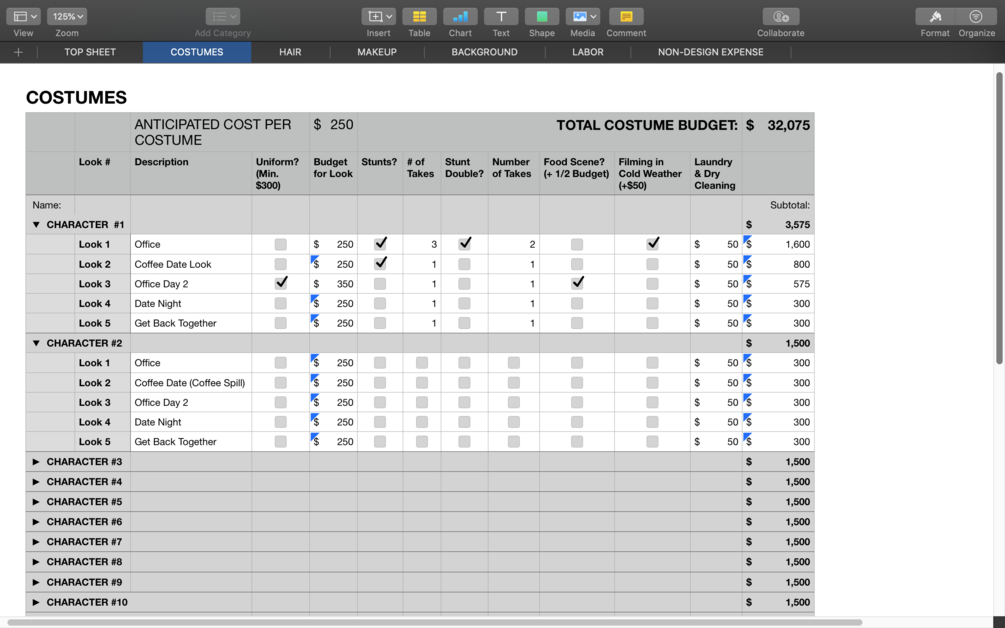Image resolution: width=1005 pixels, height=628 pixels.
Task: Select the anticipated cost cell $ 250
Action: pyautogui.click(x=333, y=132)
